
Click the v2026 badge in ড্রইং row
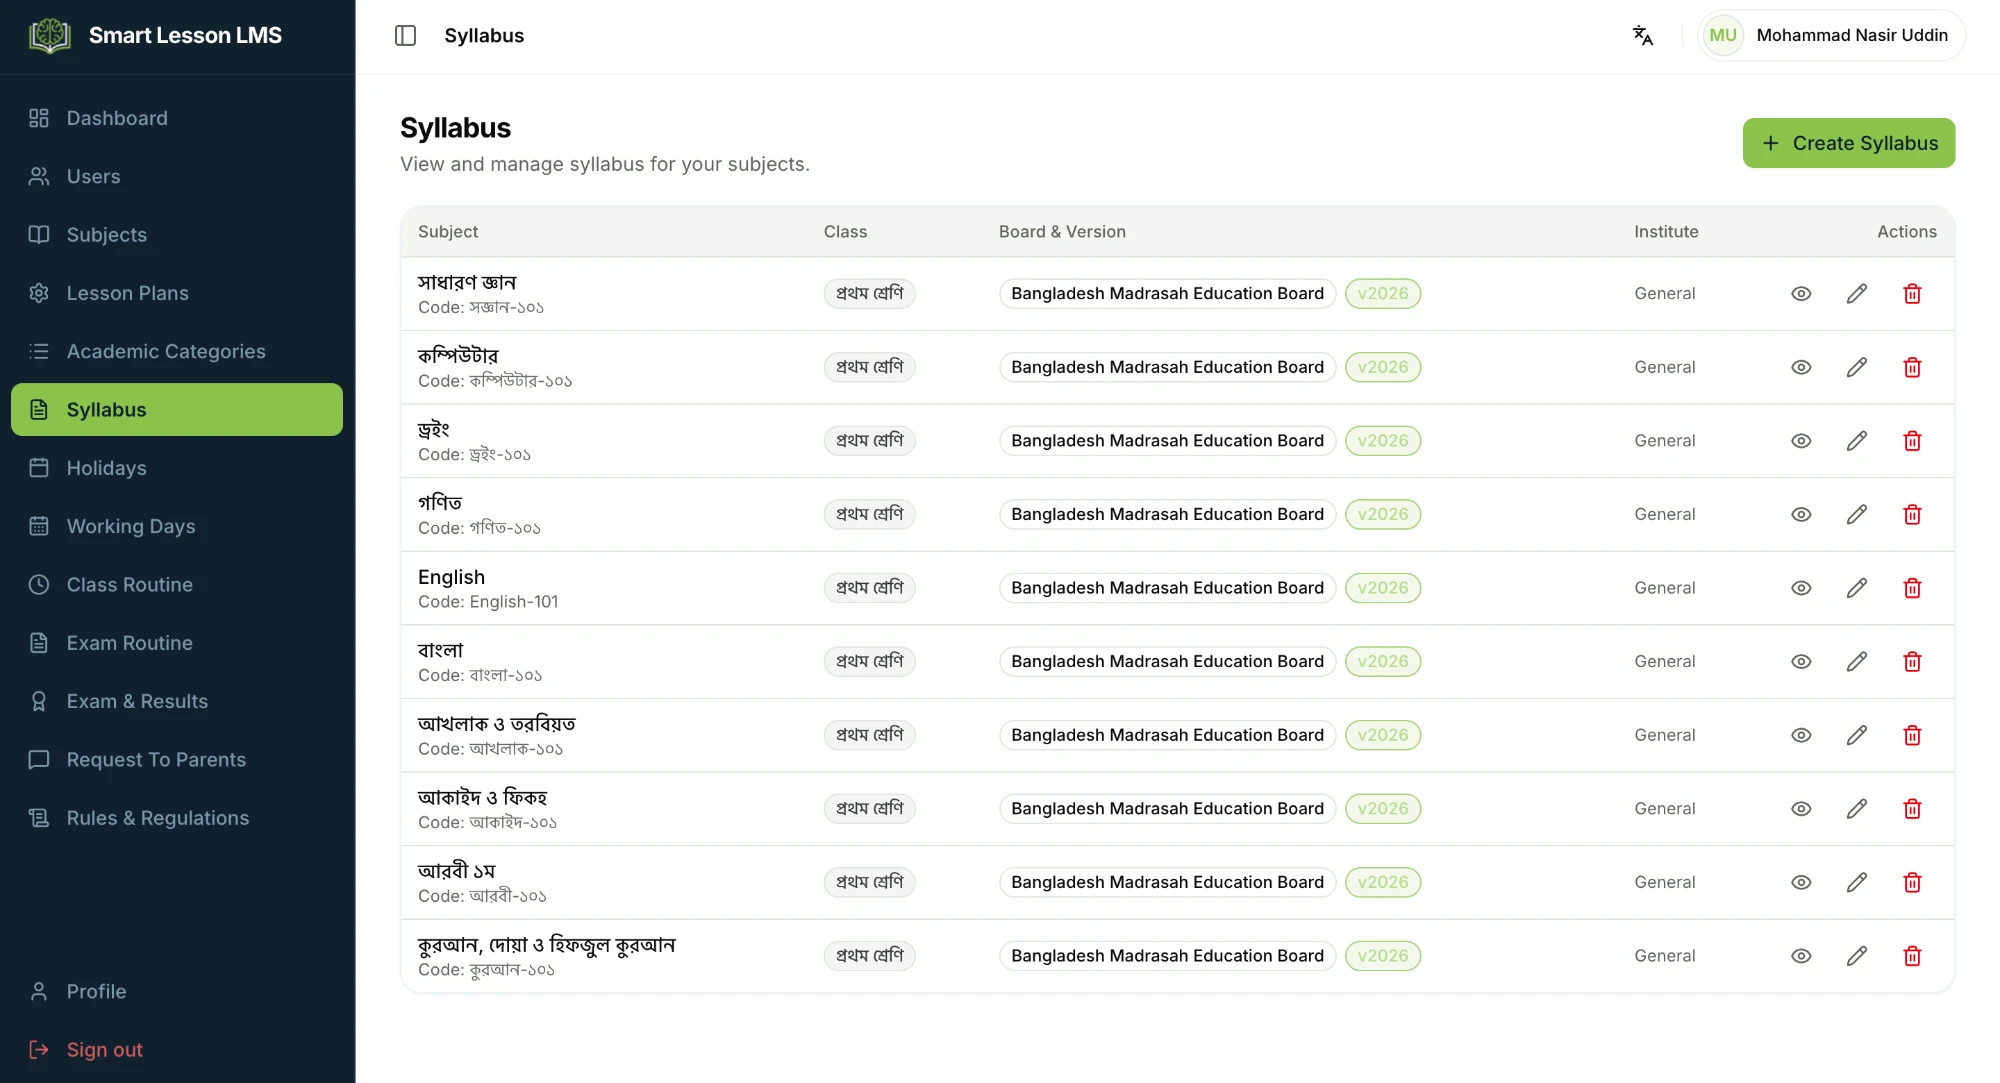pyautogui.click(x=1383, y=441)
